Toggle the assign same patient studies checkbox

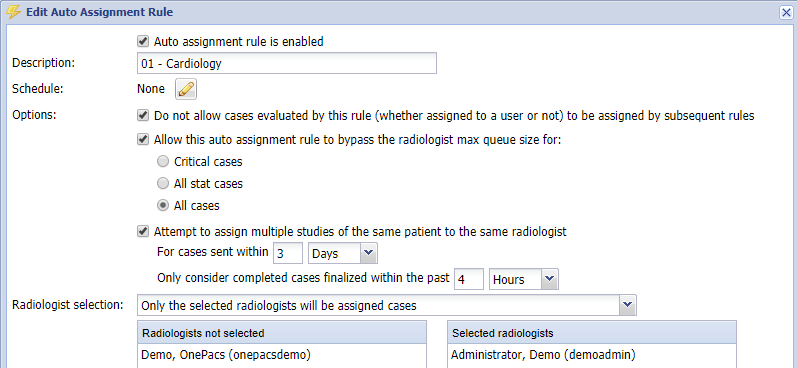(143, 231)
